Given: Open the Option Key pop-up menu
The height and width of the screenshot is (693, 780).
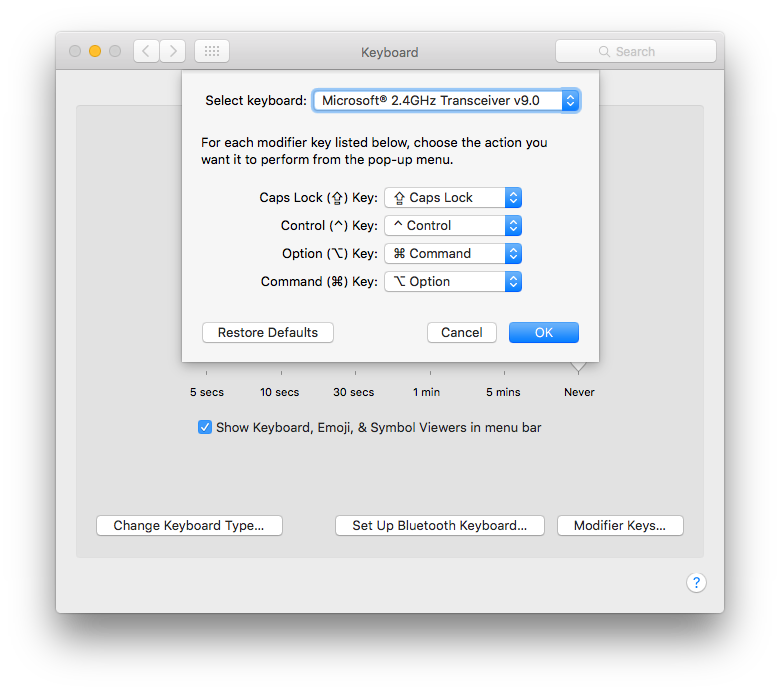Looking at the screenshot, I should (x=453, y=253).
